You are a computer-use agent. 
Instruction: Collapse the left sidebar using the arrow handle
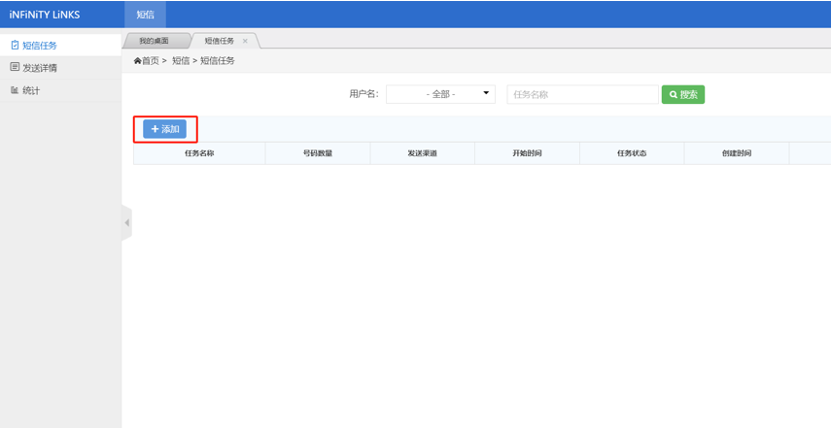(x=127, y=223)
